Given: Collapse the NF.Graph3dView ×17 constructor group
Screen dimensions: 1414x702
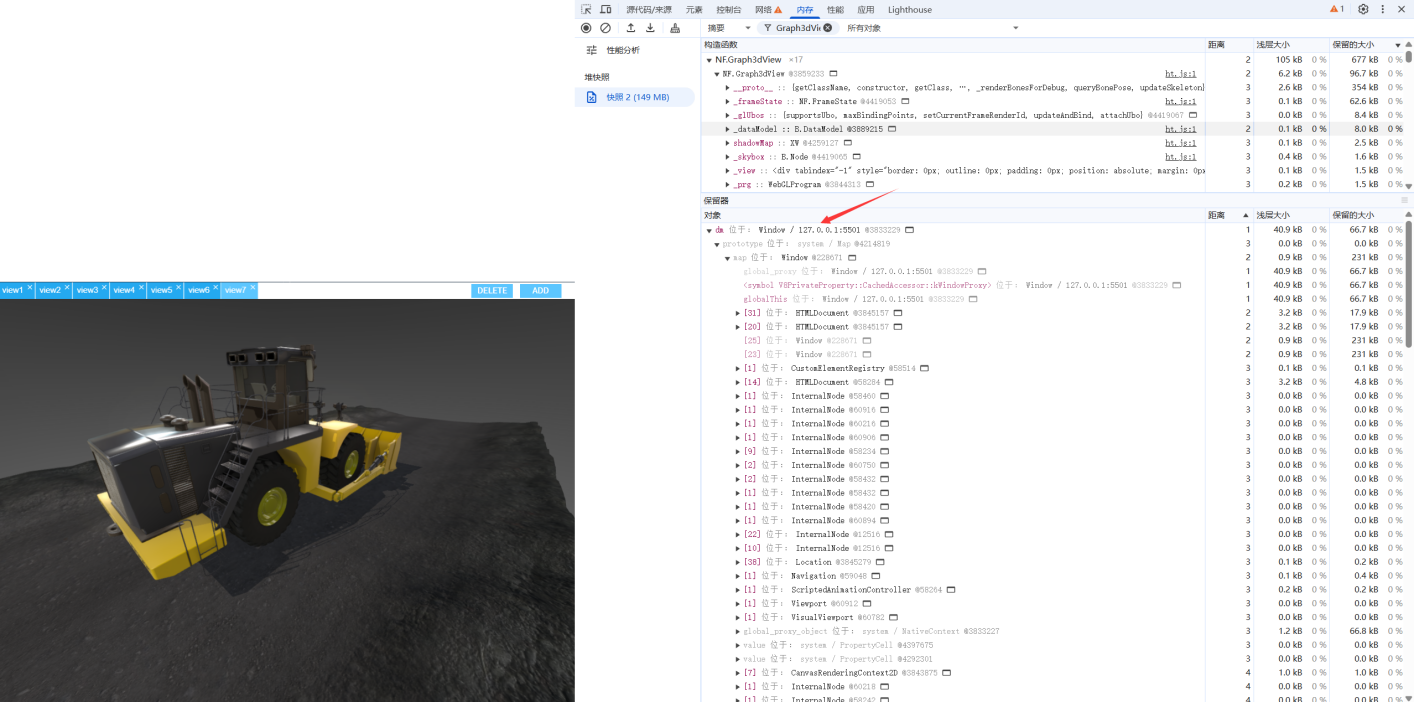Looking at the screenshot, I should coord(709,60).
